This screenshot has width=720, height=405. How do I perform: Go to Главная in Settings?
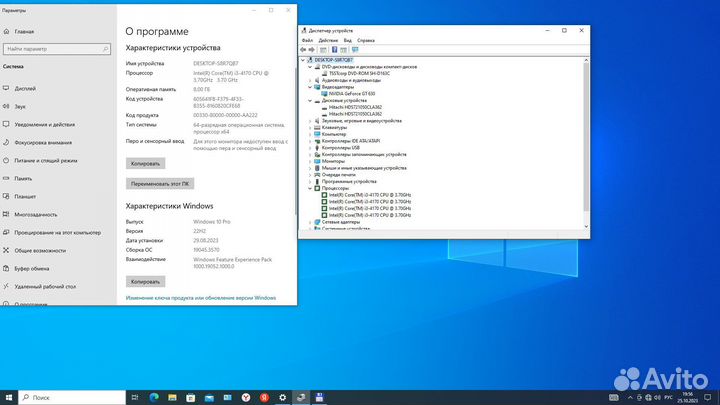24,32
